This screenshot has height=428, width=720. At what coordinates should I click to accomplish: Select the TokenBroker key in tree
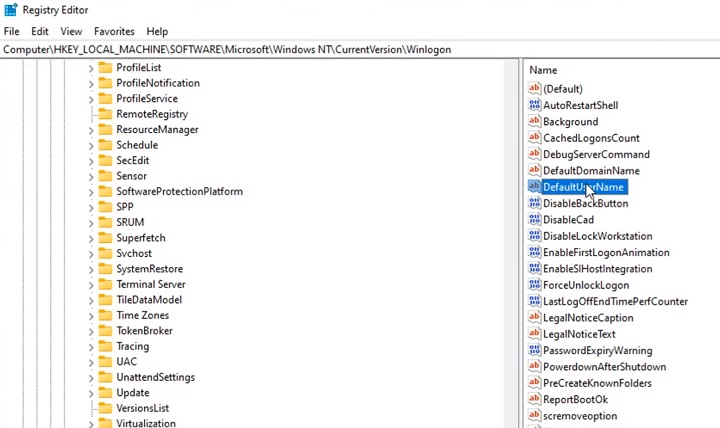(x=144, y=331)
